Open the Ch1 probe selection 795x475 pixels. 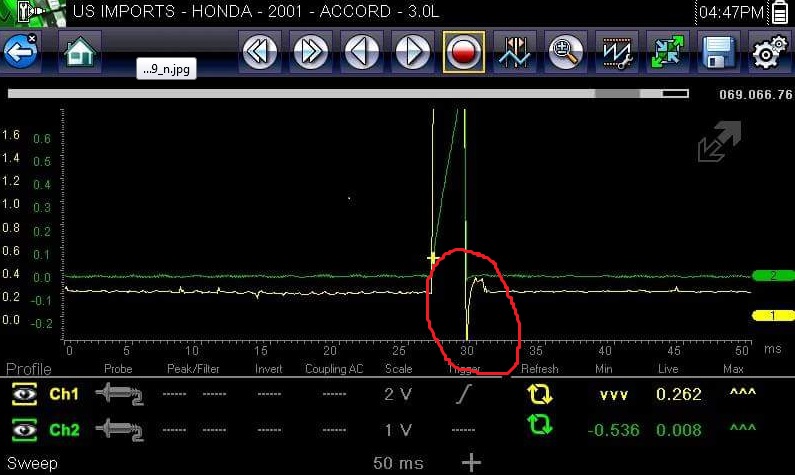point(117,394)
